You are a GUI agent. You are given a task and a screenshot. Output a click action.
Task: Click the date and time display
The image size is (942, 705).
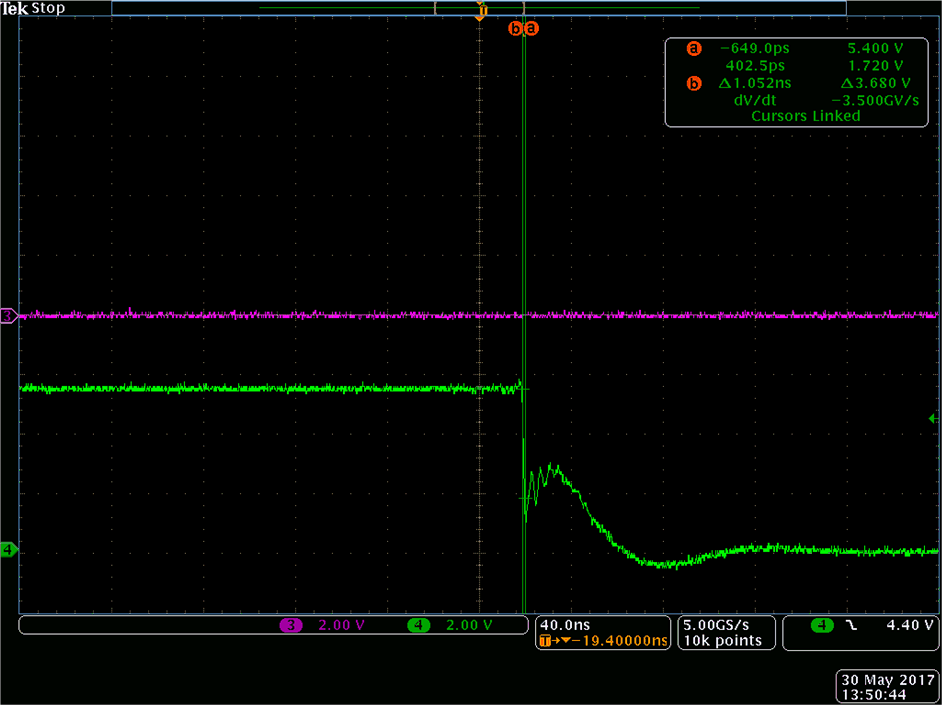tap(886, 685)
